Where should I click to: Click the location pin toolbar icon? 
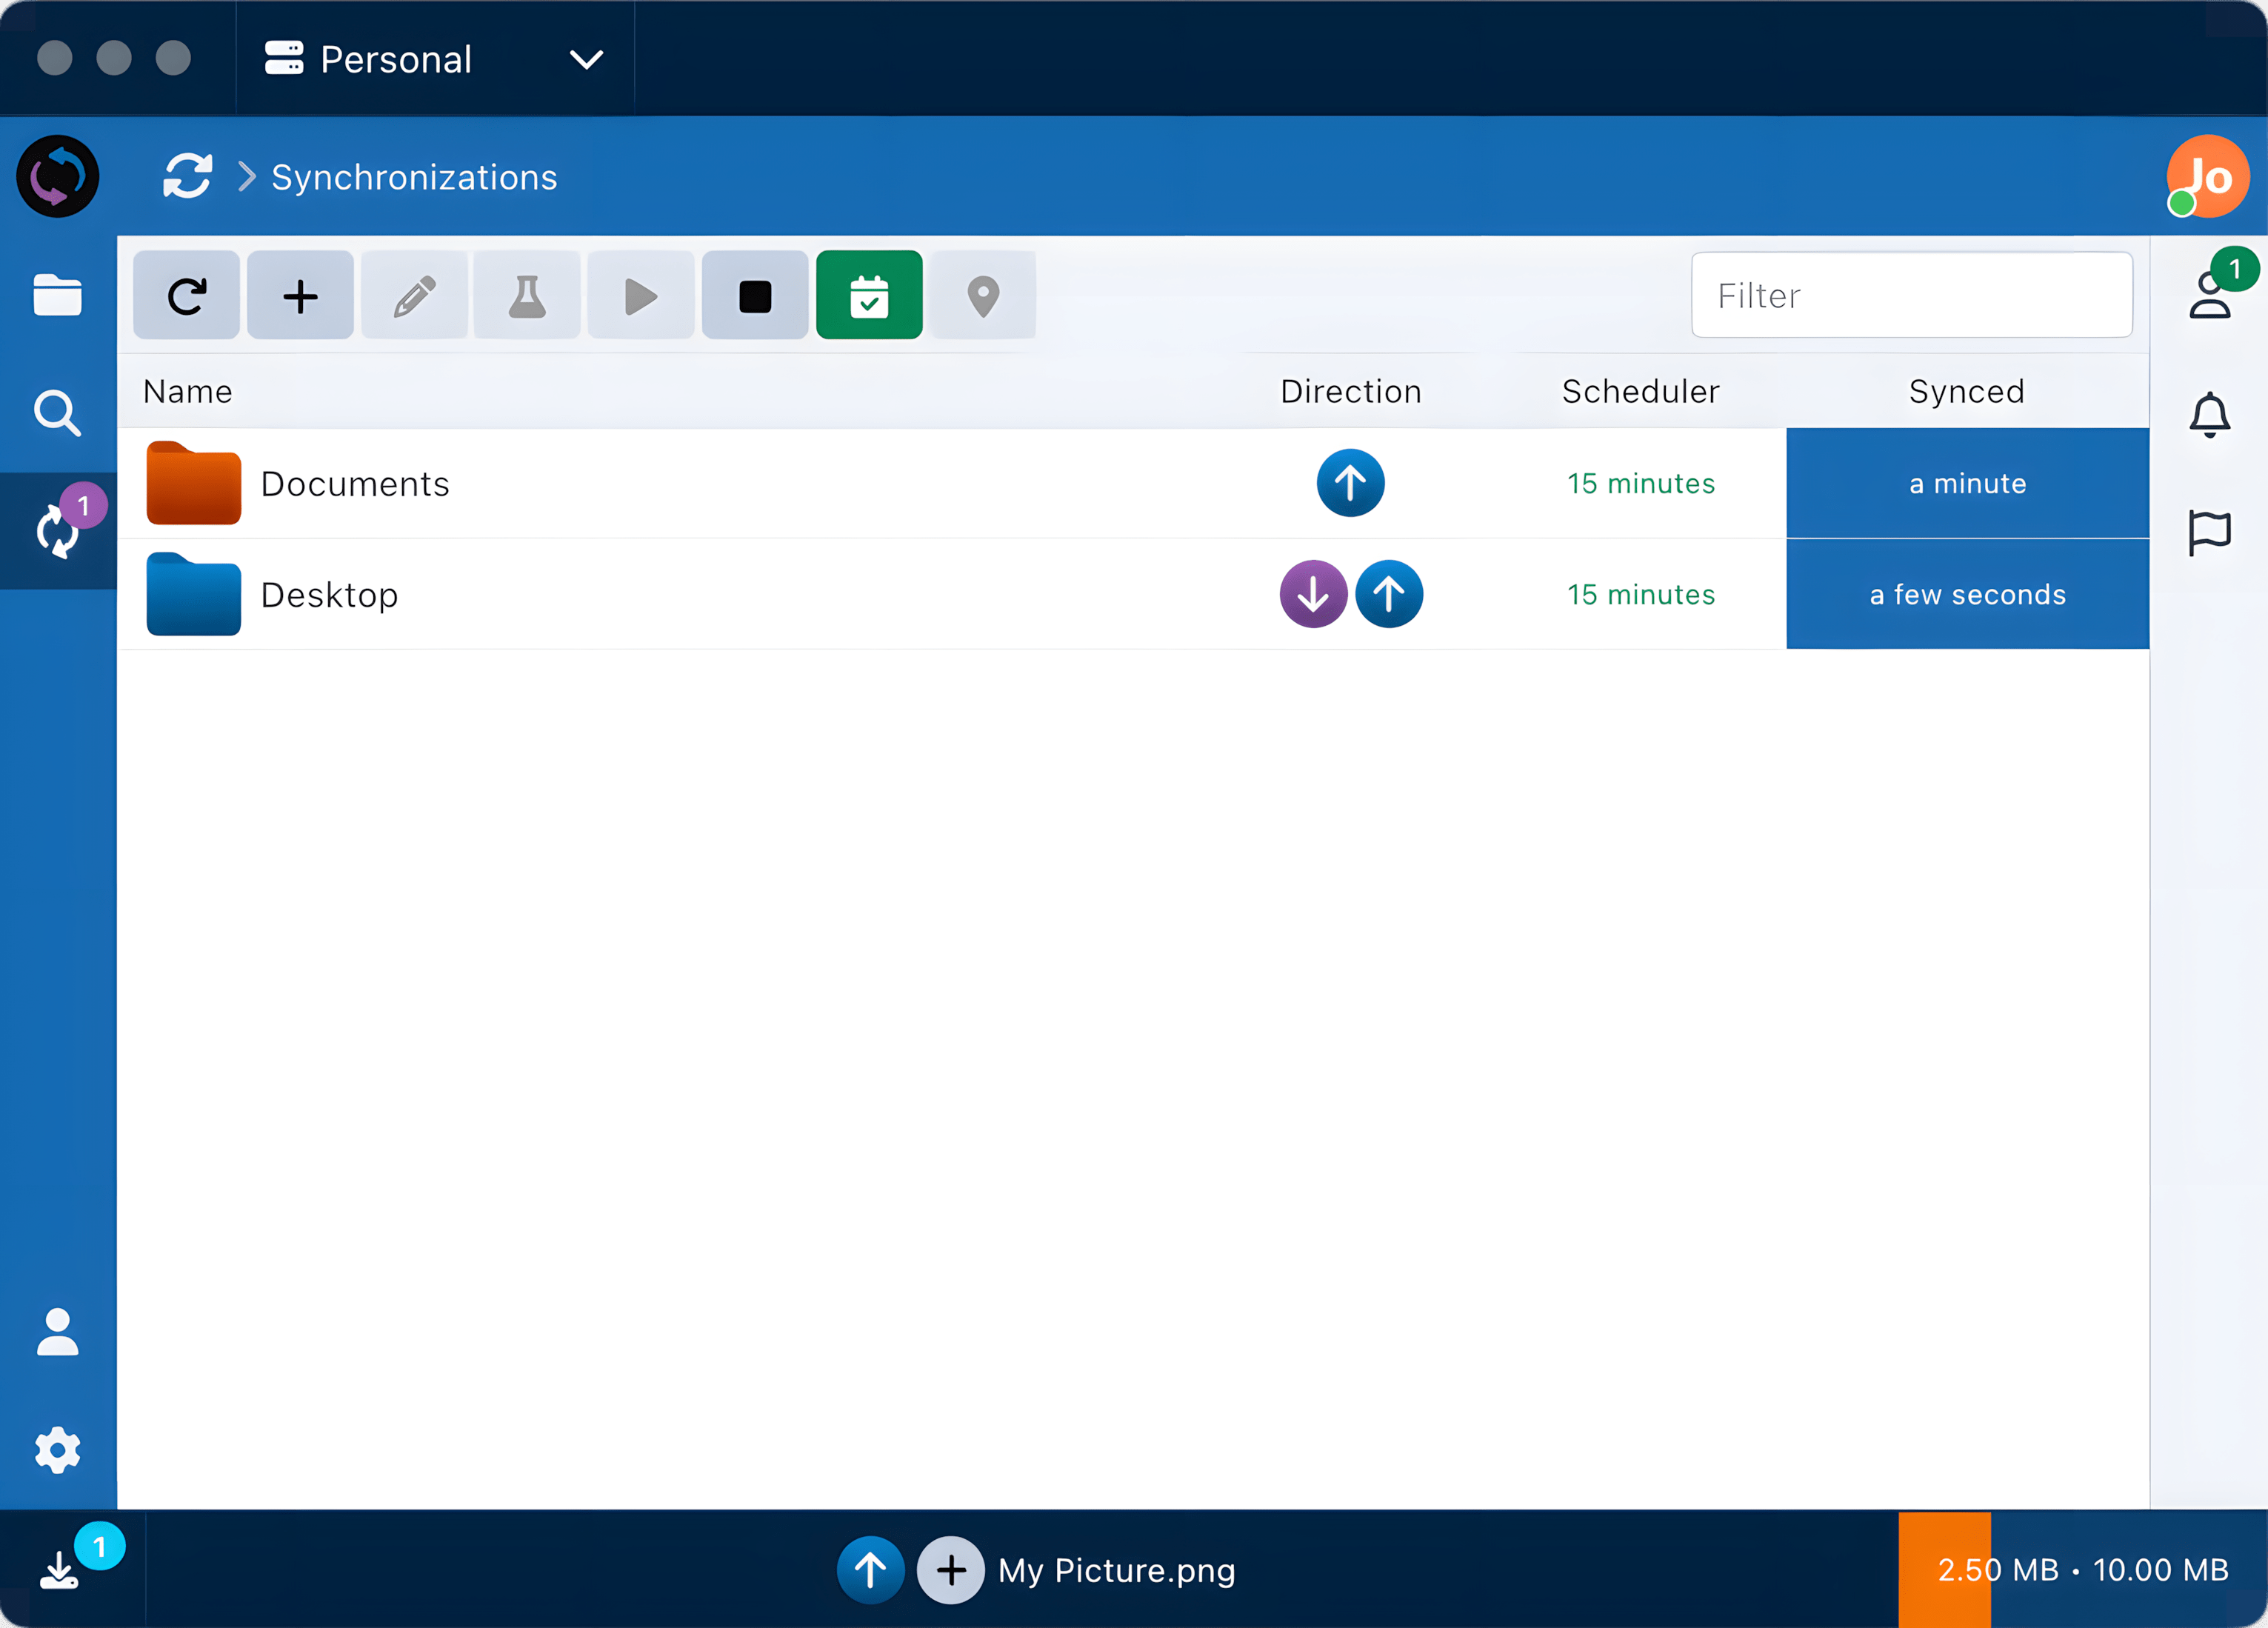coord(983,296)
